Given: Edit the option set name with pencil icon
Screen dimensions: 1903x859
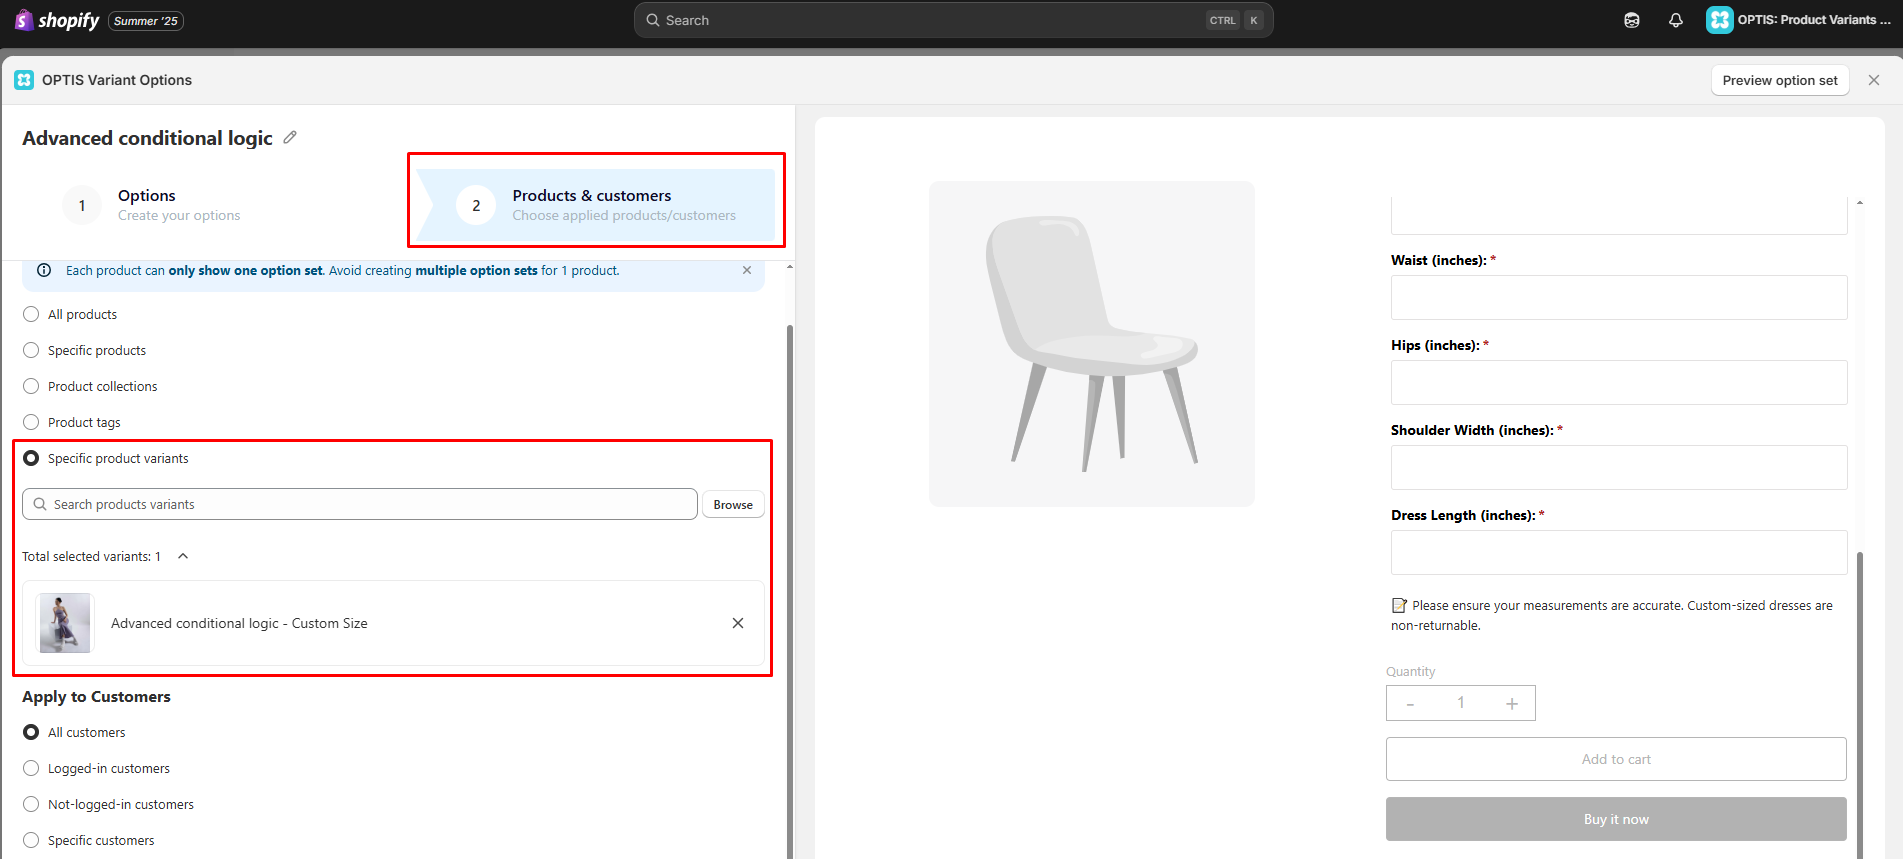Looking at the screenshot, I should coord(290,137).
